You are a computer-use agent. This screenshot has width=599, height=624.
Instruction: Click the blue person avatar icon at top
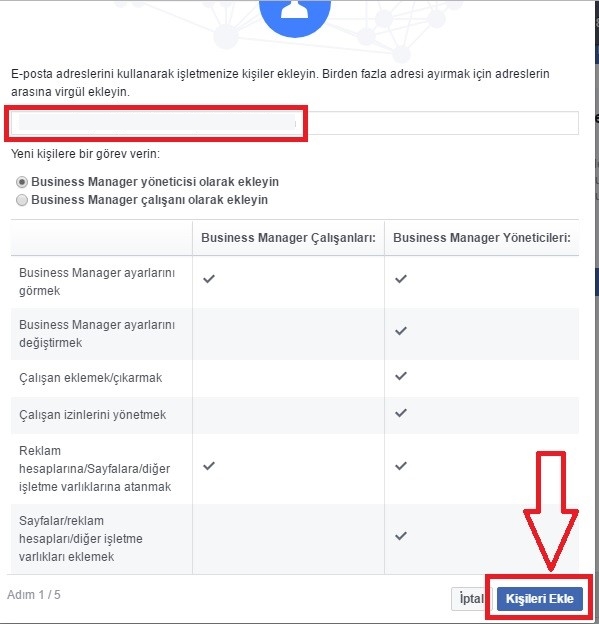point(295,16)
